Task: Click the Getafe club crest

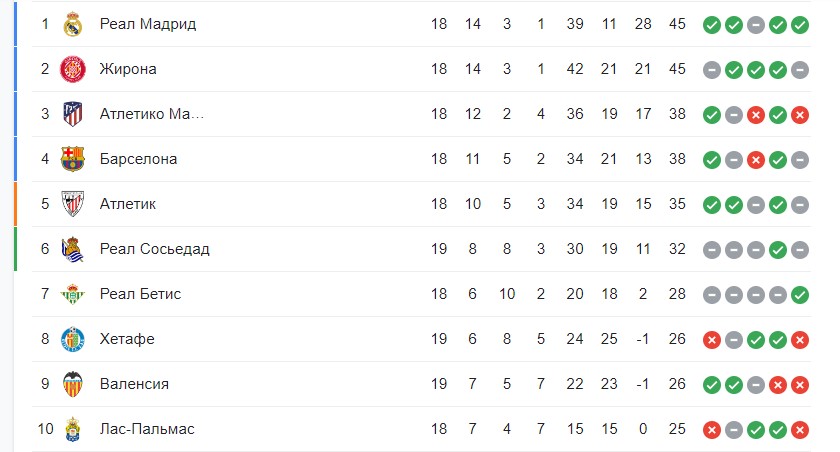Action: coord(72,339)
